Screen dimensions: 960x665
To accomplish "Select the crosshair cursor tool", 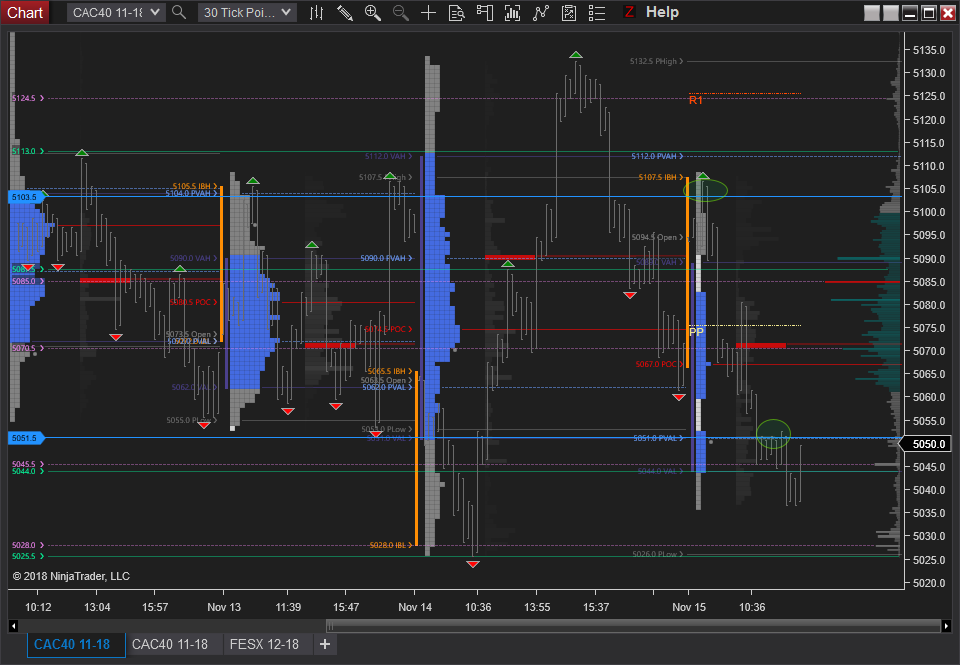I will point(429,12).
